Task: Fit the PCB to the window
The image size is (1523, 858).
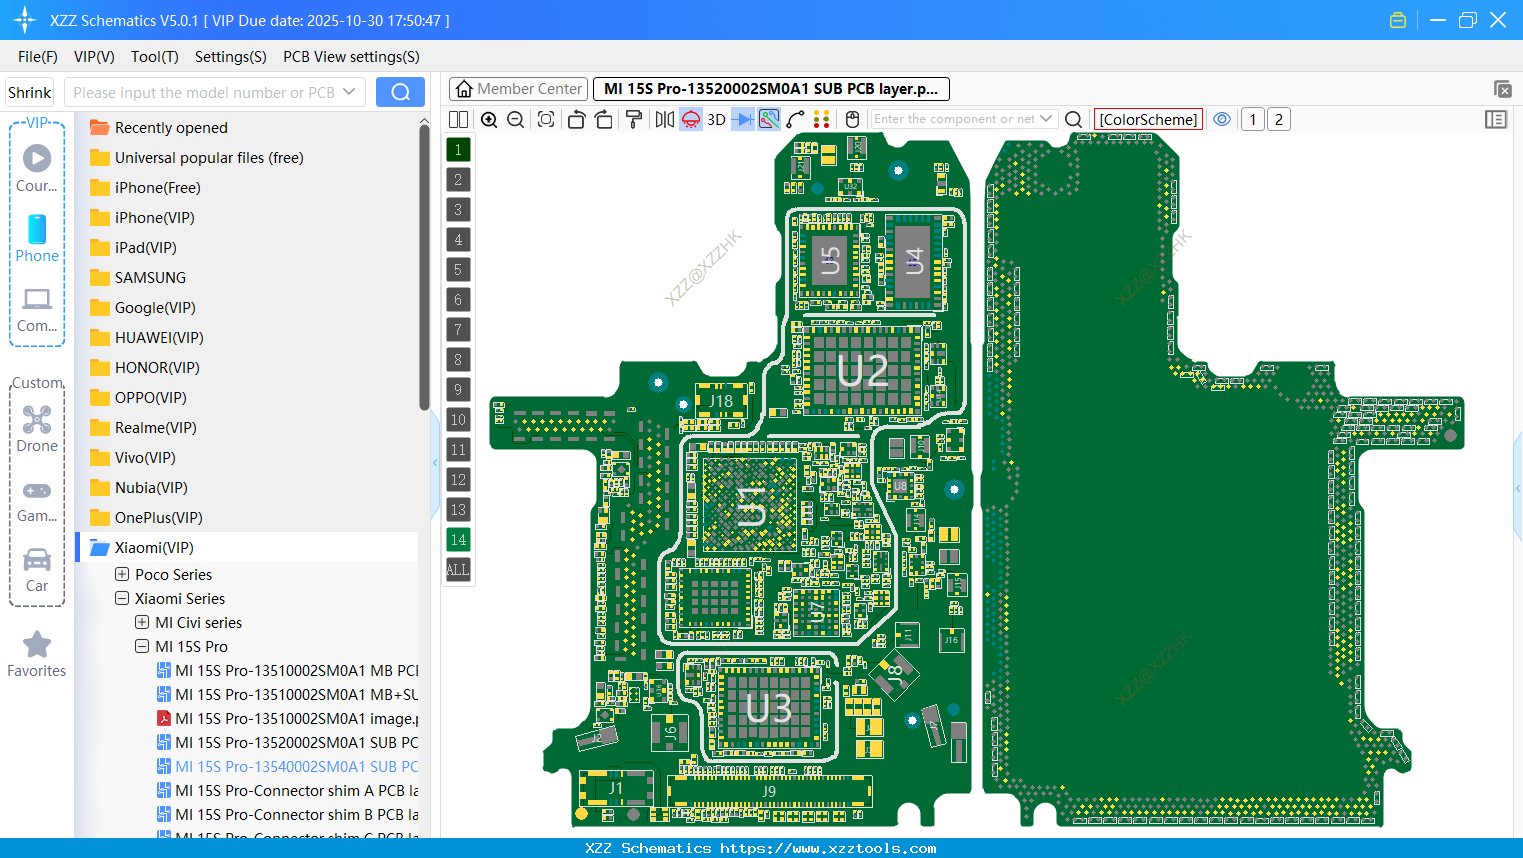Action: coord(546,119)
